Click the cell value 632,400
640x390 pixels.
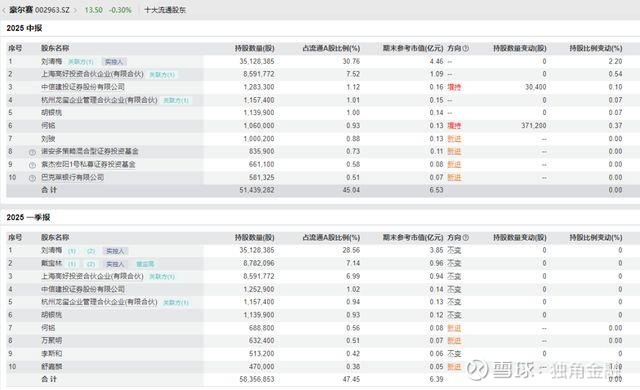tap(262, 341)
